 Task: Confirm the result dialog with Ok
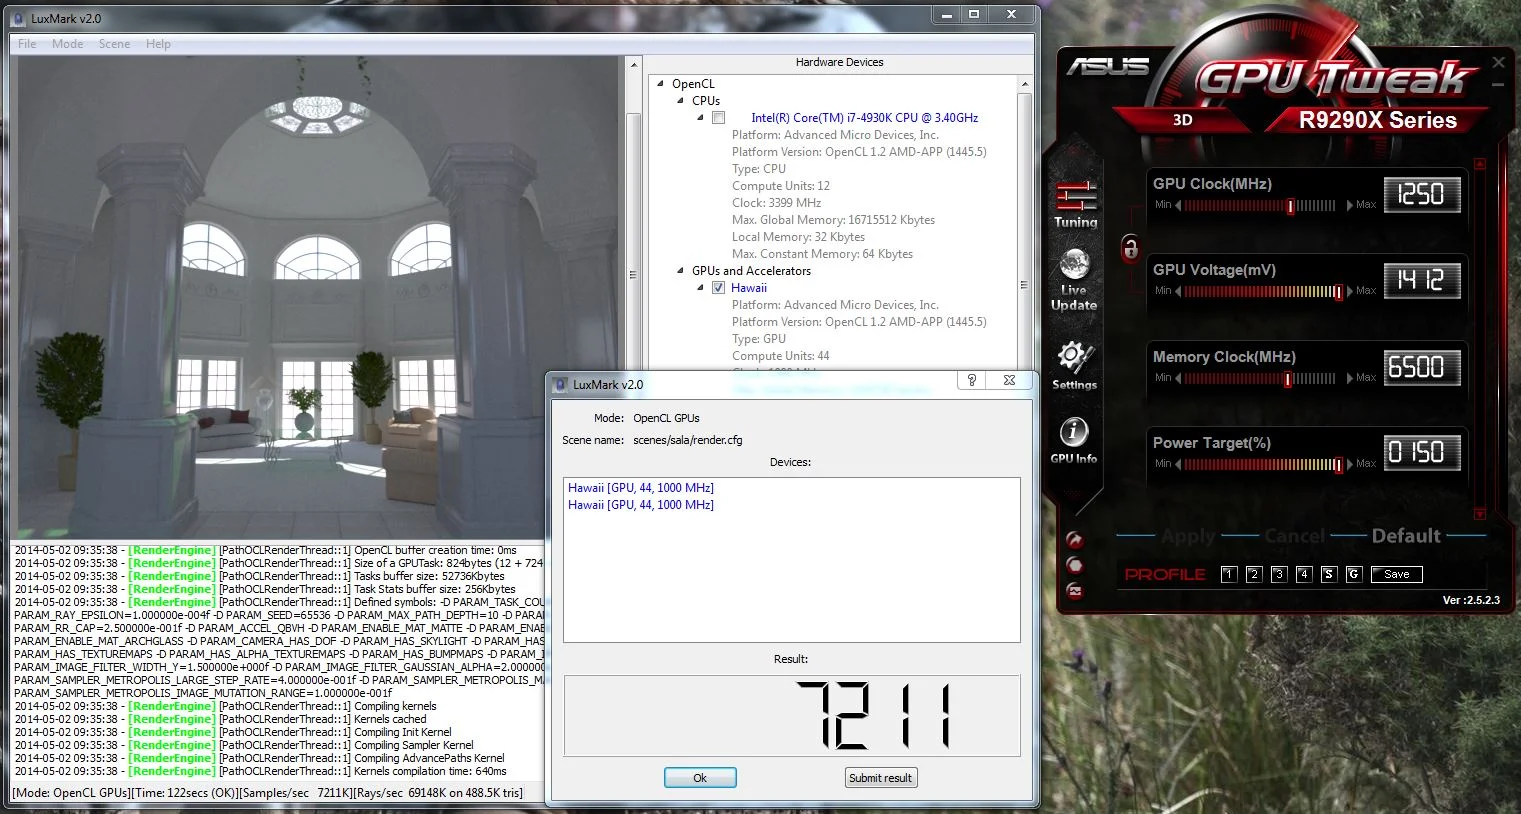[700, 778]
